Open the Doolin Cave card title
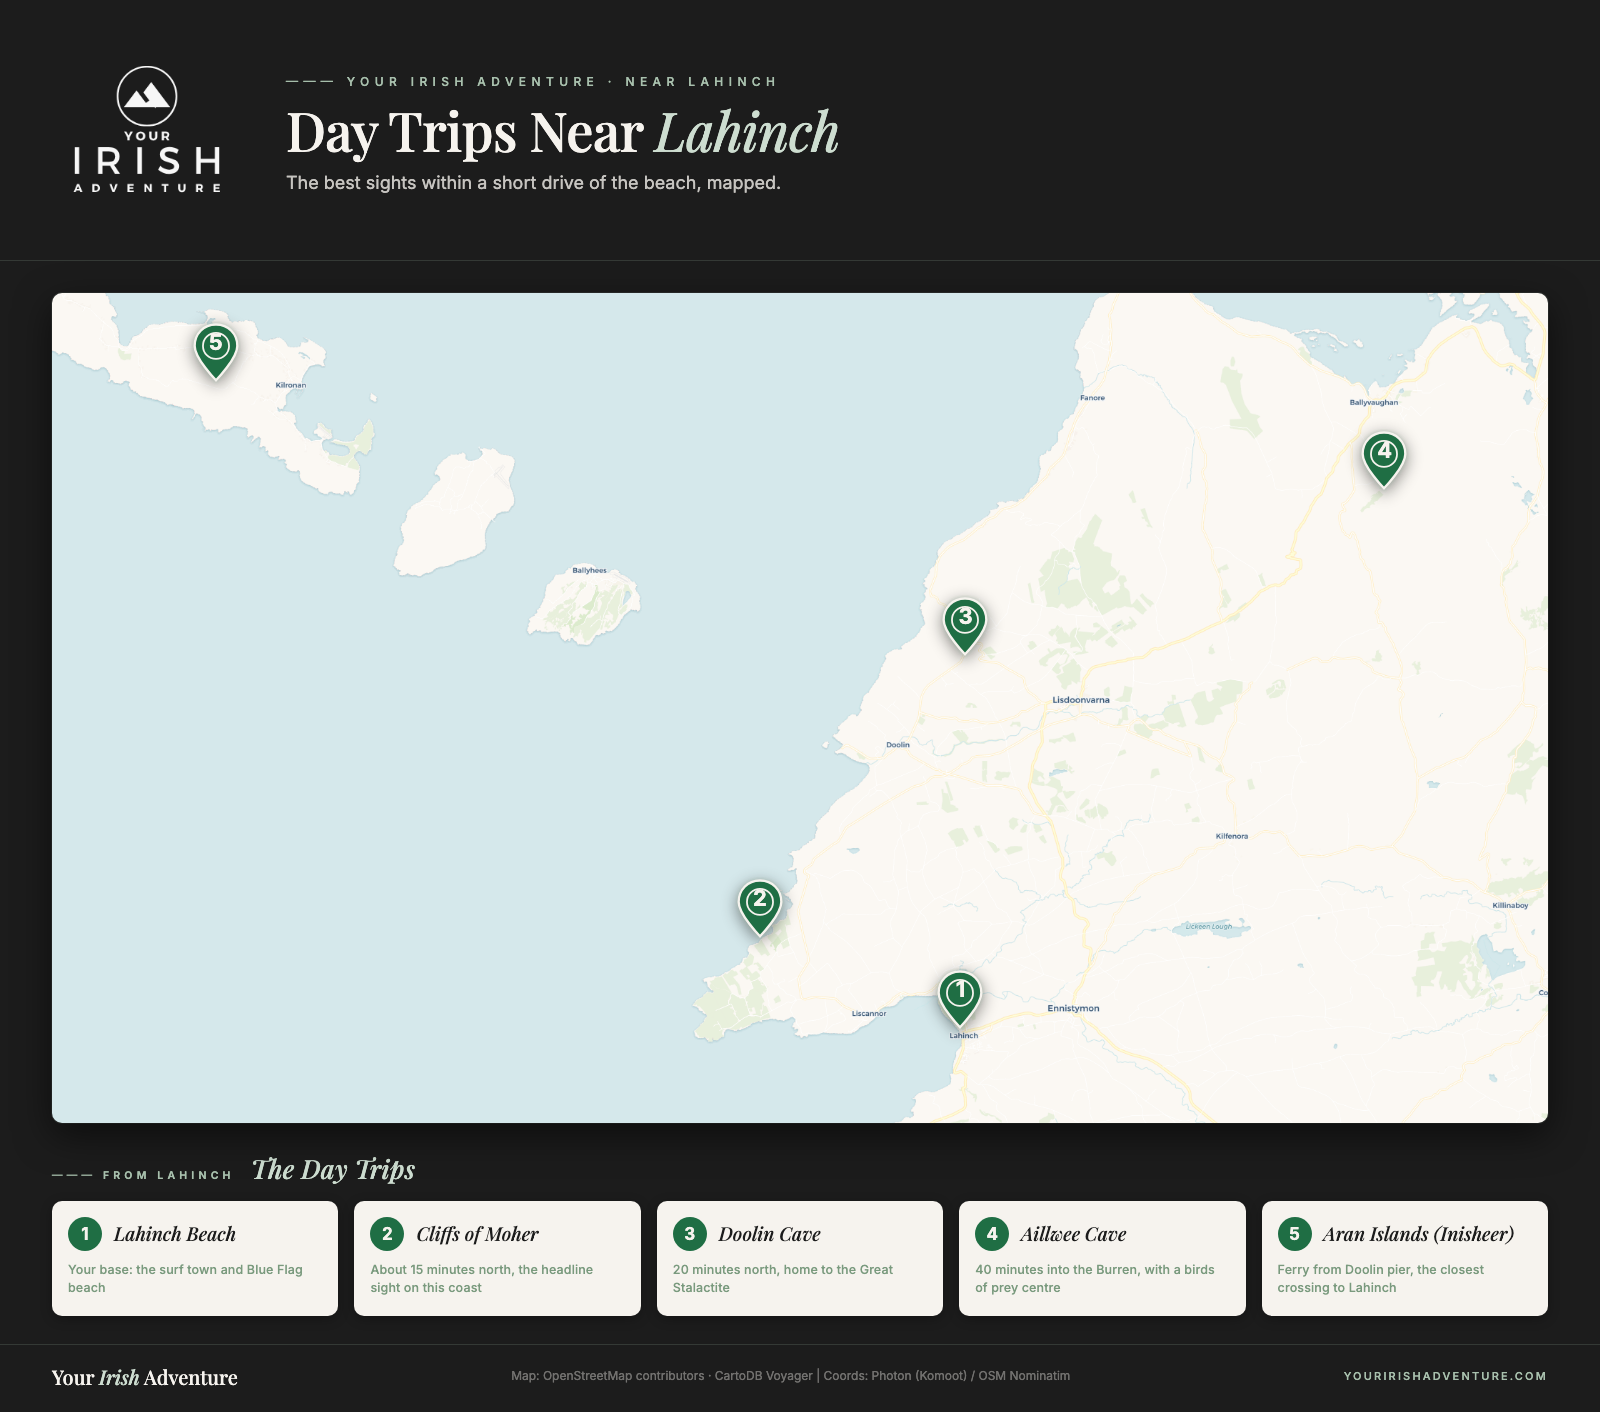This screenshot has height=1412, width=1600. (769, 1234)
